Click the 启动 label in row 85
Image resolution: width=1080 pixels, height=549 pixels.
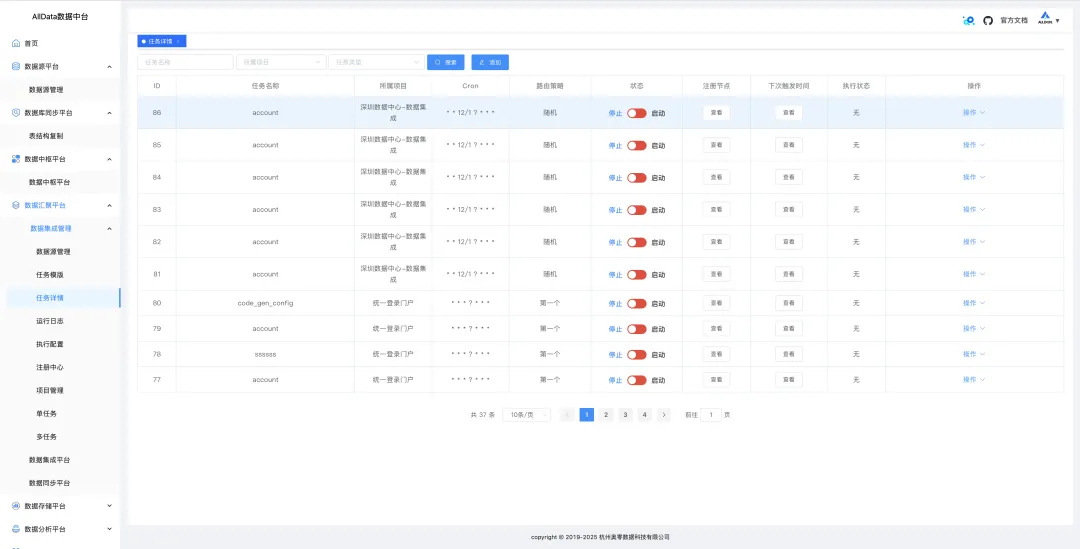coord(658,145)
